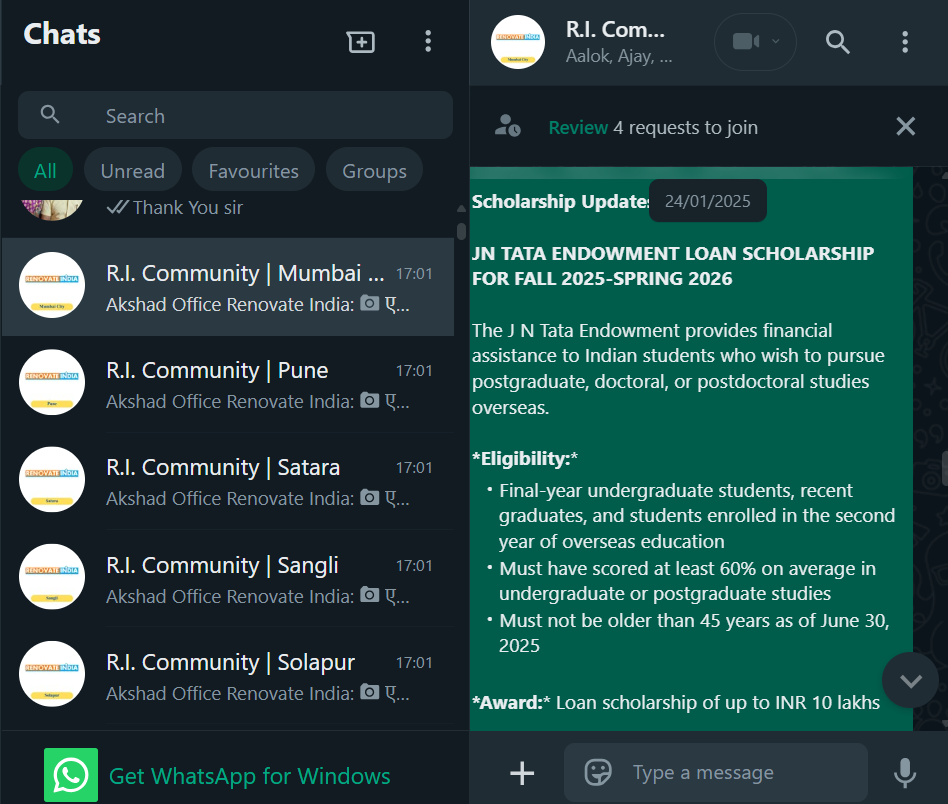Click the WhatsApp logo icon in banner

71,775
